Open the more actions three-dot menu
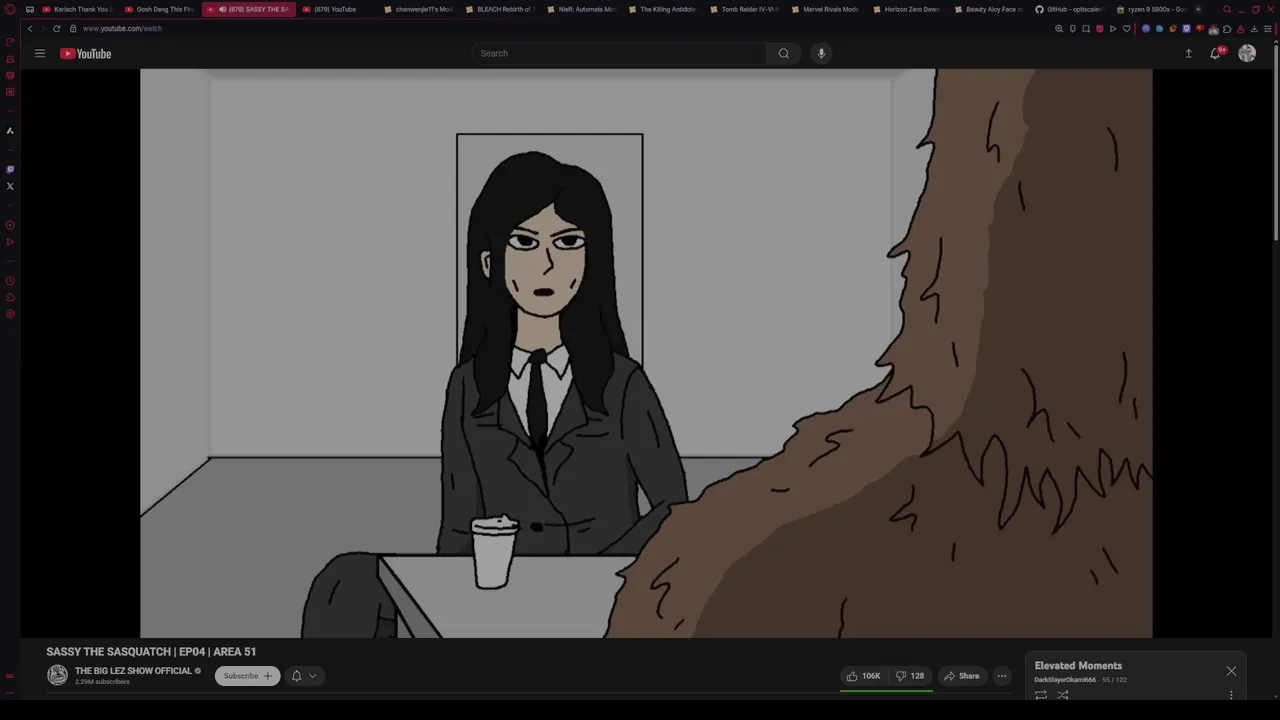 [x=1001, y=676]
